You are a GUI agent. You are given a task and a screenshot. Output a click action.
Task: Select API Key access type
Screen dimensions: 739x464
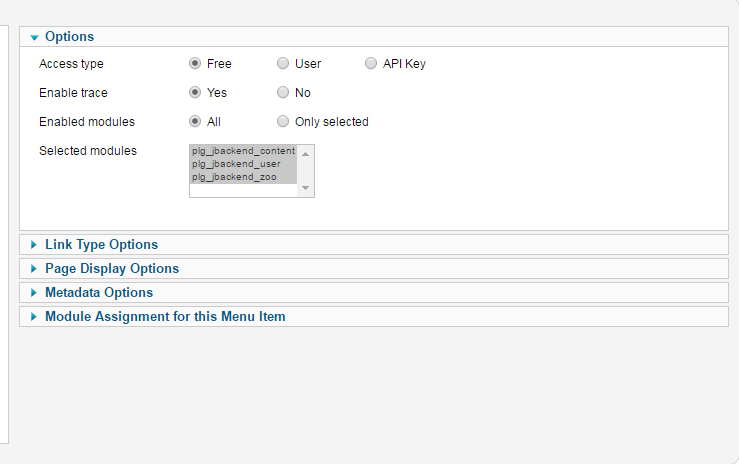371,63
